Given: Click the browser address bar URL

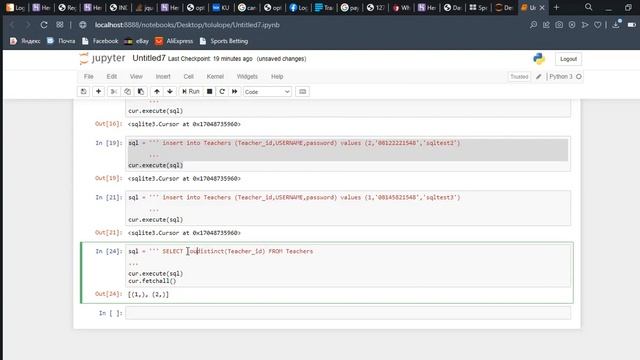Looking at the screenshot, I should point(187,25).
